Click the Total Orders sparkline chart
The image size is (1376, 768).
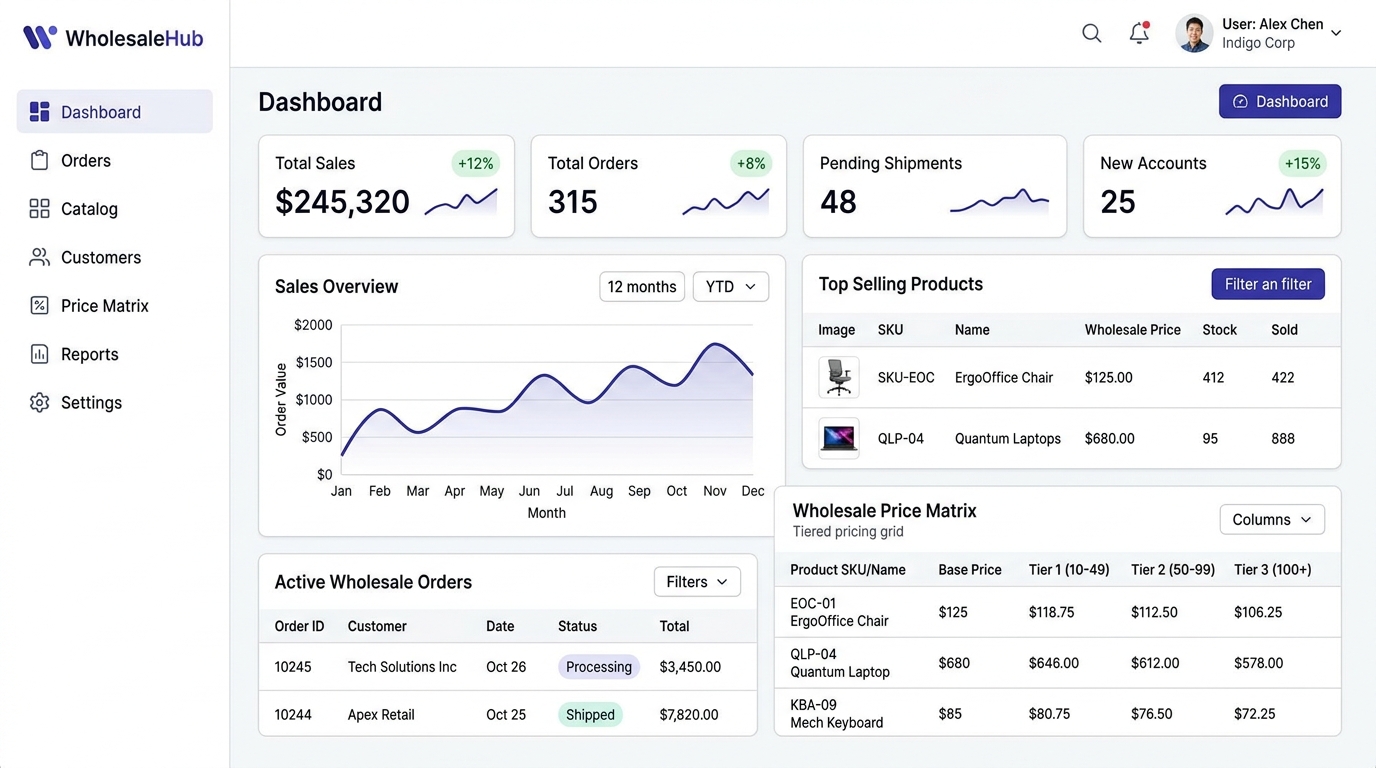click(726, 200)
